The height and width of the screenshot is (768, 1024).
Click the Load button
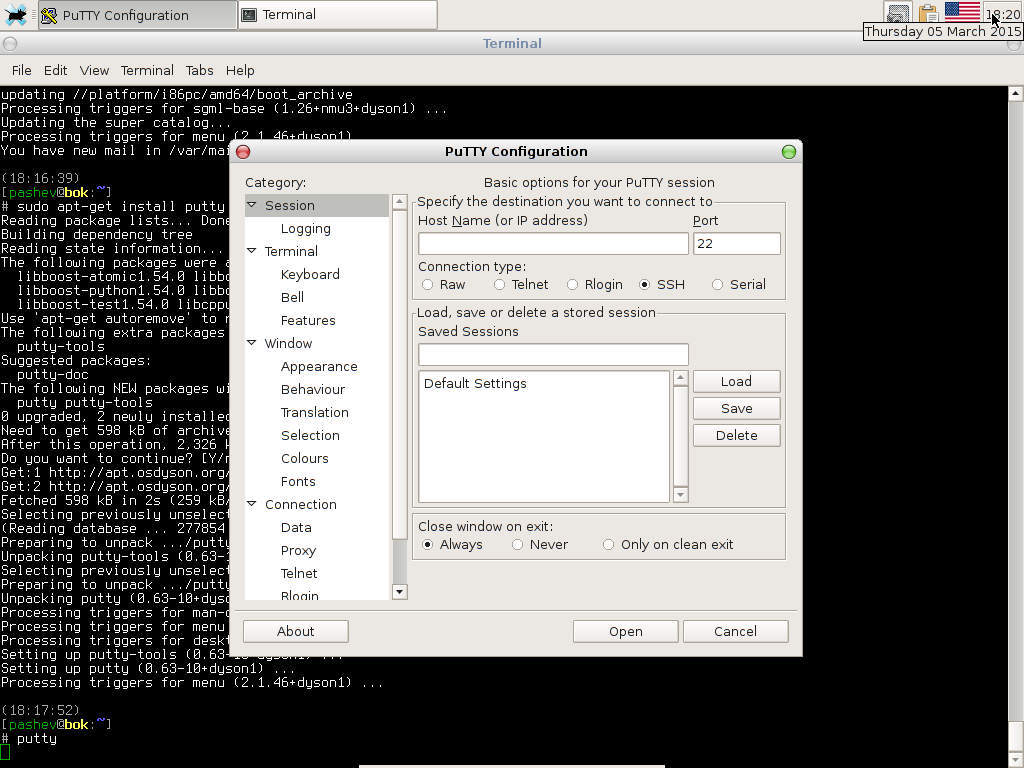[737, 381]
